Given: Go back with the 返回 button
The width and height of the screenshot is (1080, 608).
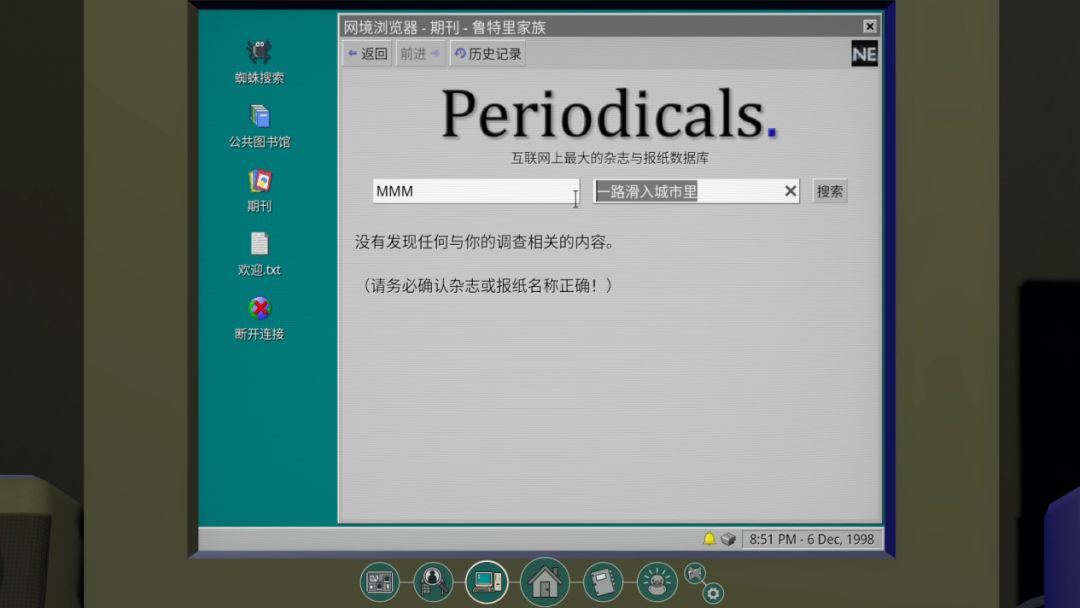Looking at the screenshot, I should click(367, 54).
